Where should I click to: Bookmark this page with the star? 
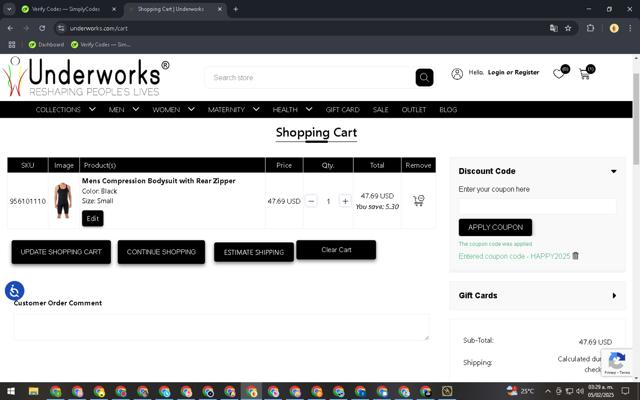568,28
